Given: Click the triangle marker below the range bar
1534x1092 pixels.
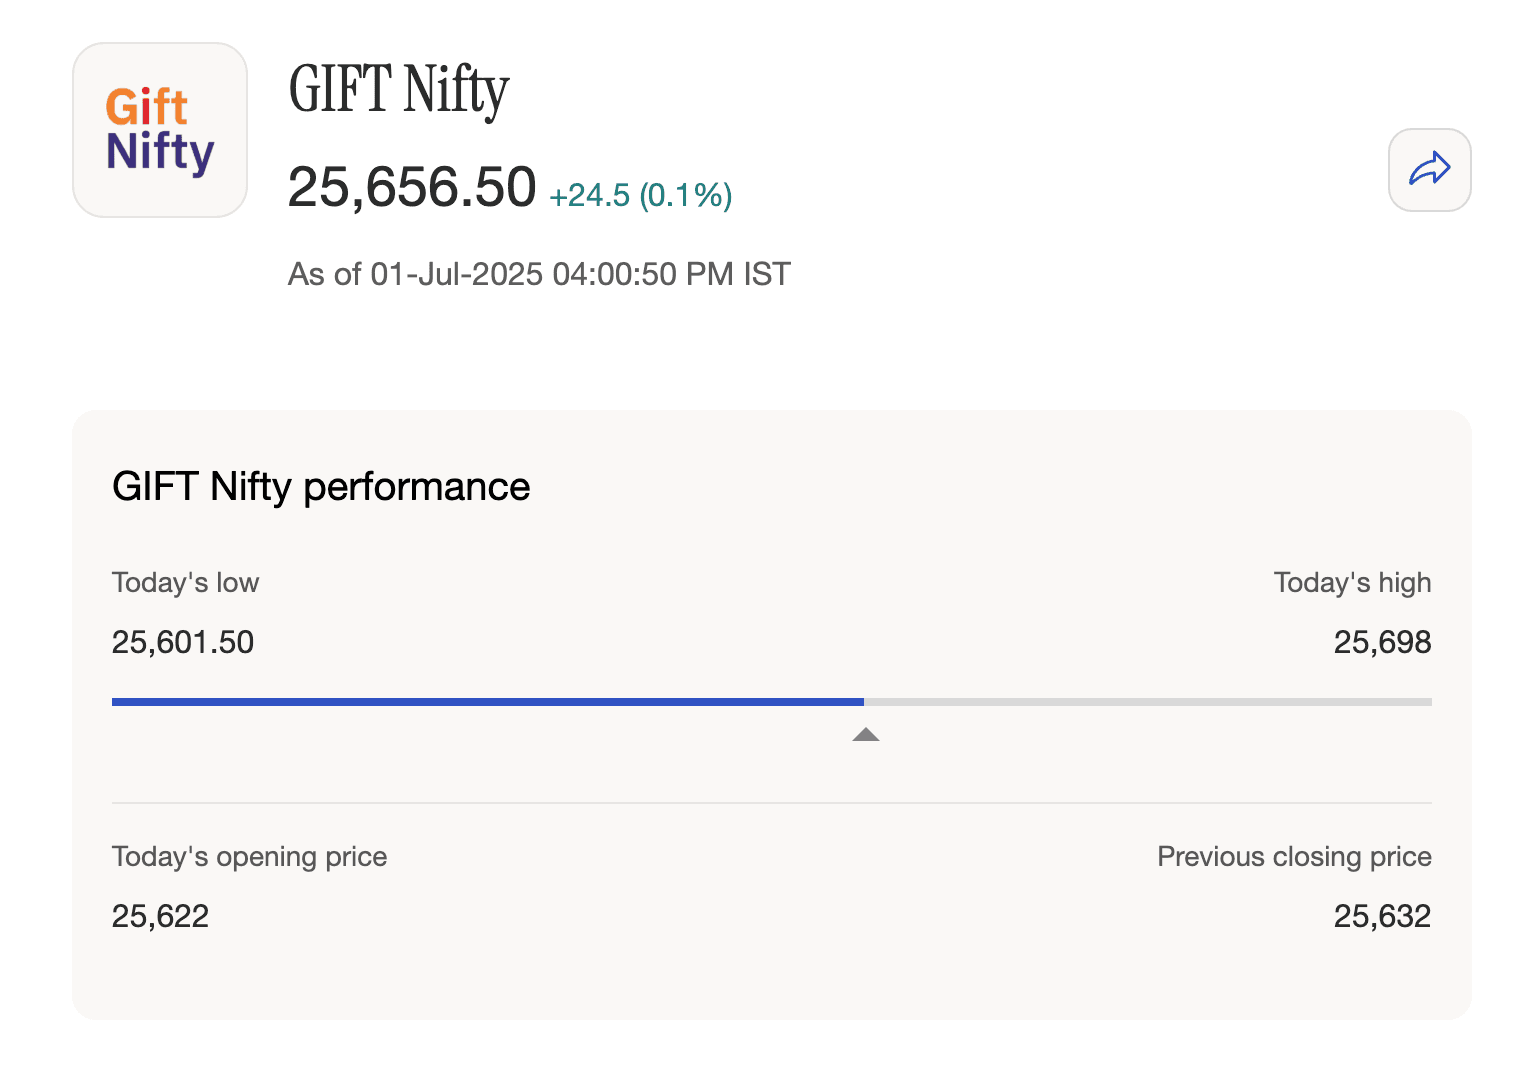Looking at the screenshot, I should (865, 735).
